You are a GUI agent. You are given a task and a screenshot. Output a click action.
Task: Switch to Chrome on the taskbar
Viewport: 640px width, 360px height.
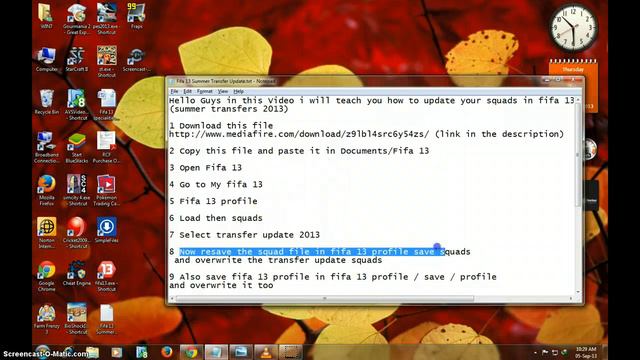191,352
